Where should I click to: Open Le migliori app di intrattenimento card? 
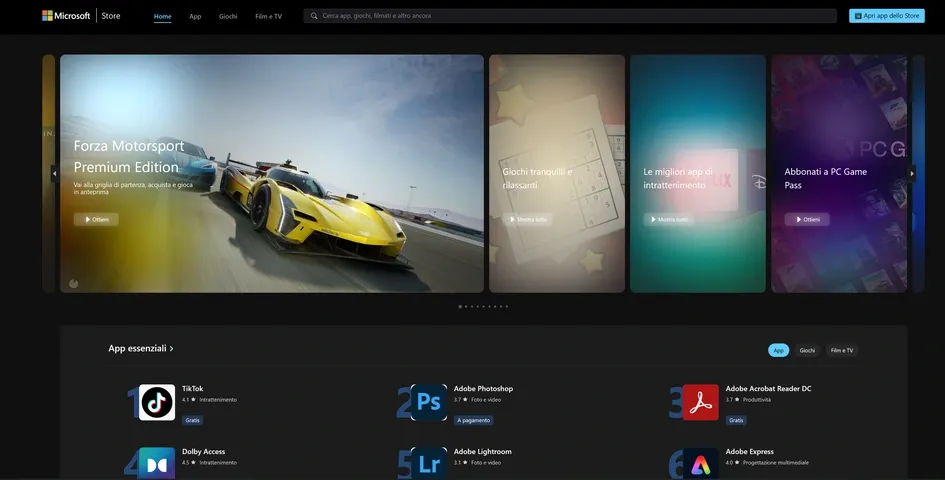(698, 174)
